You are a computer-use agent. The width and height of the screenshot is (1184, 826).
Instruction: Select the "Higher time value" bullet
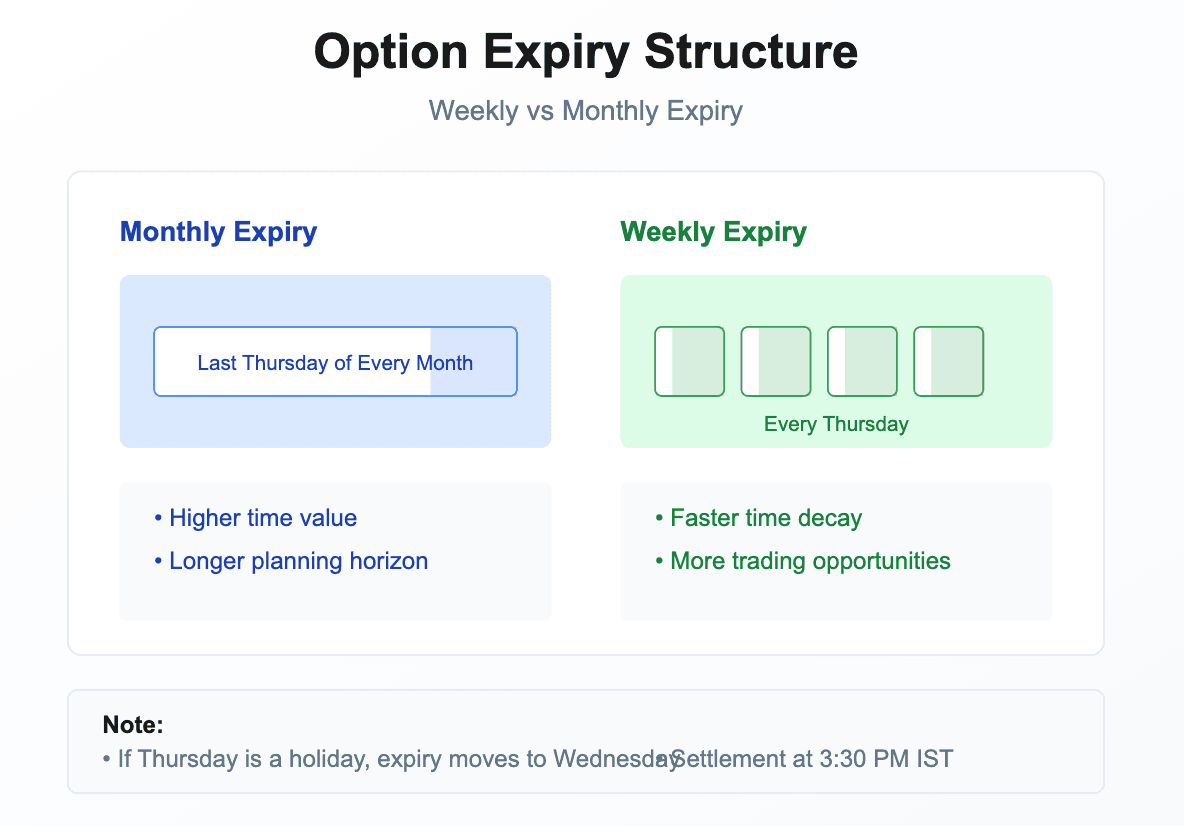[x=256, y=518]
